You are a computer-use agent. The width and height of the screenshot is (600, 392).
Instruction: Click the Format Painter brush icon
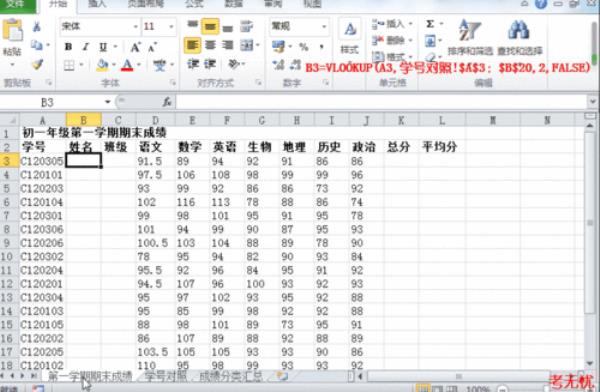click(x=37, y=64)
